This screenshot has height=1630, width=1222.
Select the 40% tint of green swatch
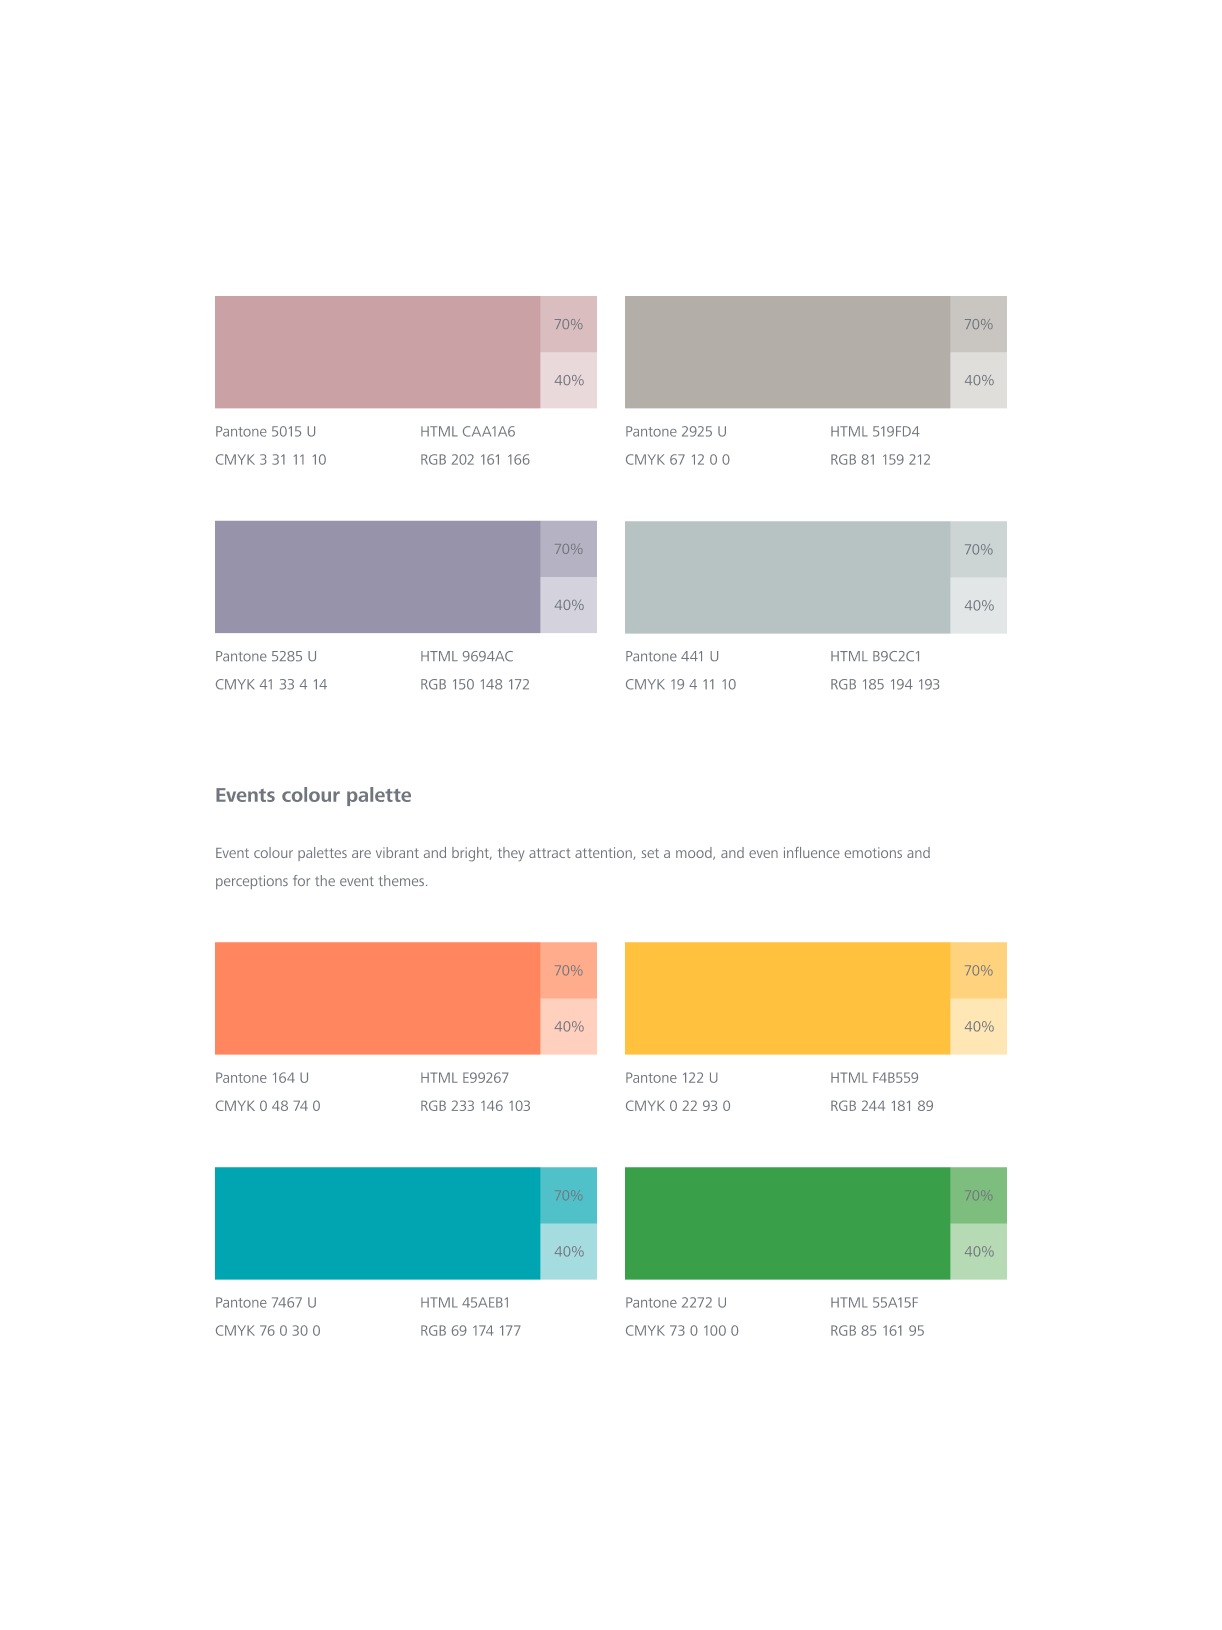[x=979, y=1251]
